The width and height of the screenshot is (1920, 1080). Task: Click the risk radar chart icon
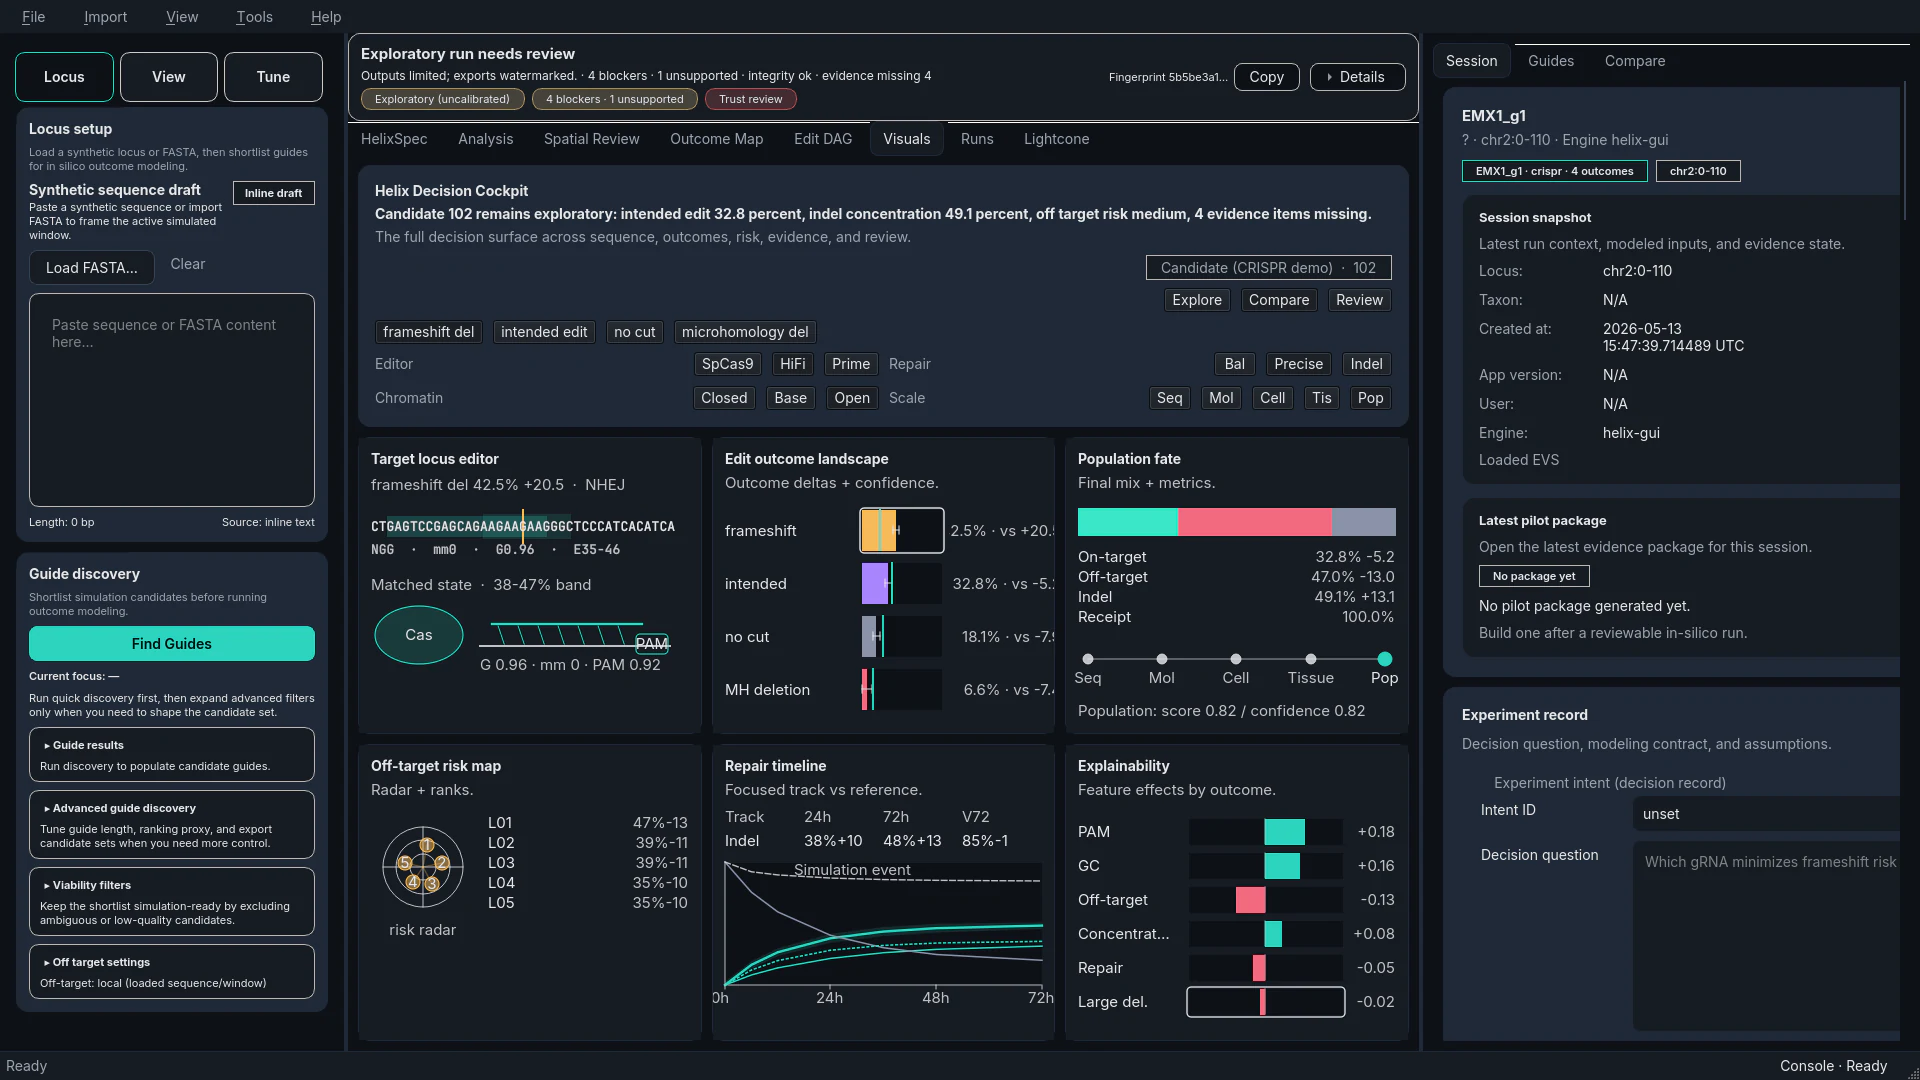pos(423,867)
